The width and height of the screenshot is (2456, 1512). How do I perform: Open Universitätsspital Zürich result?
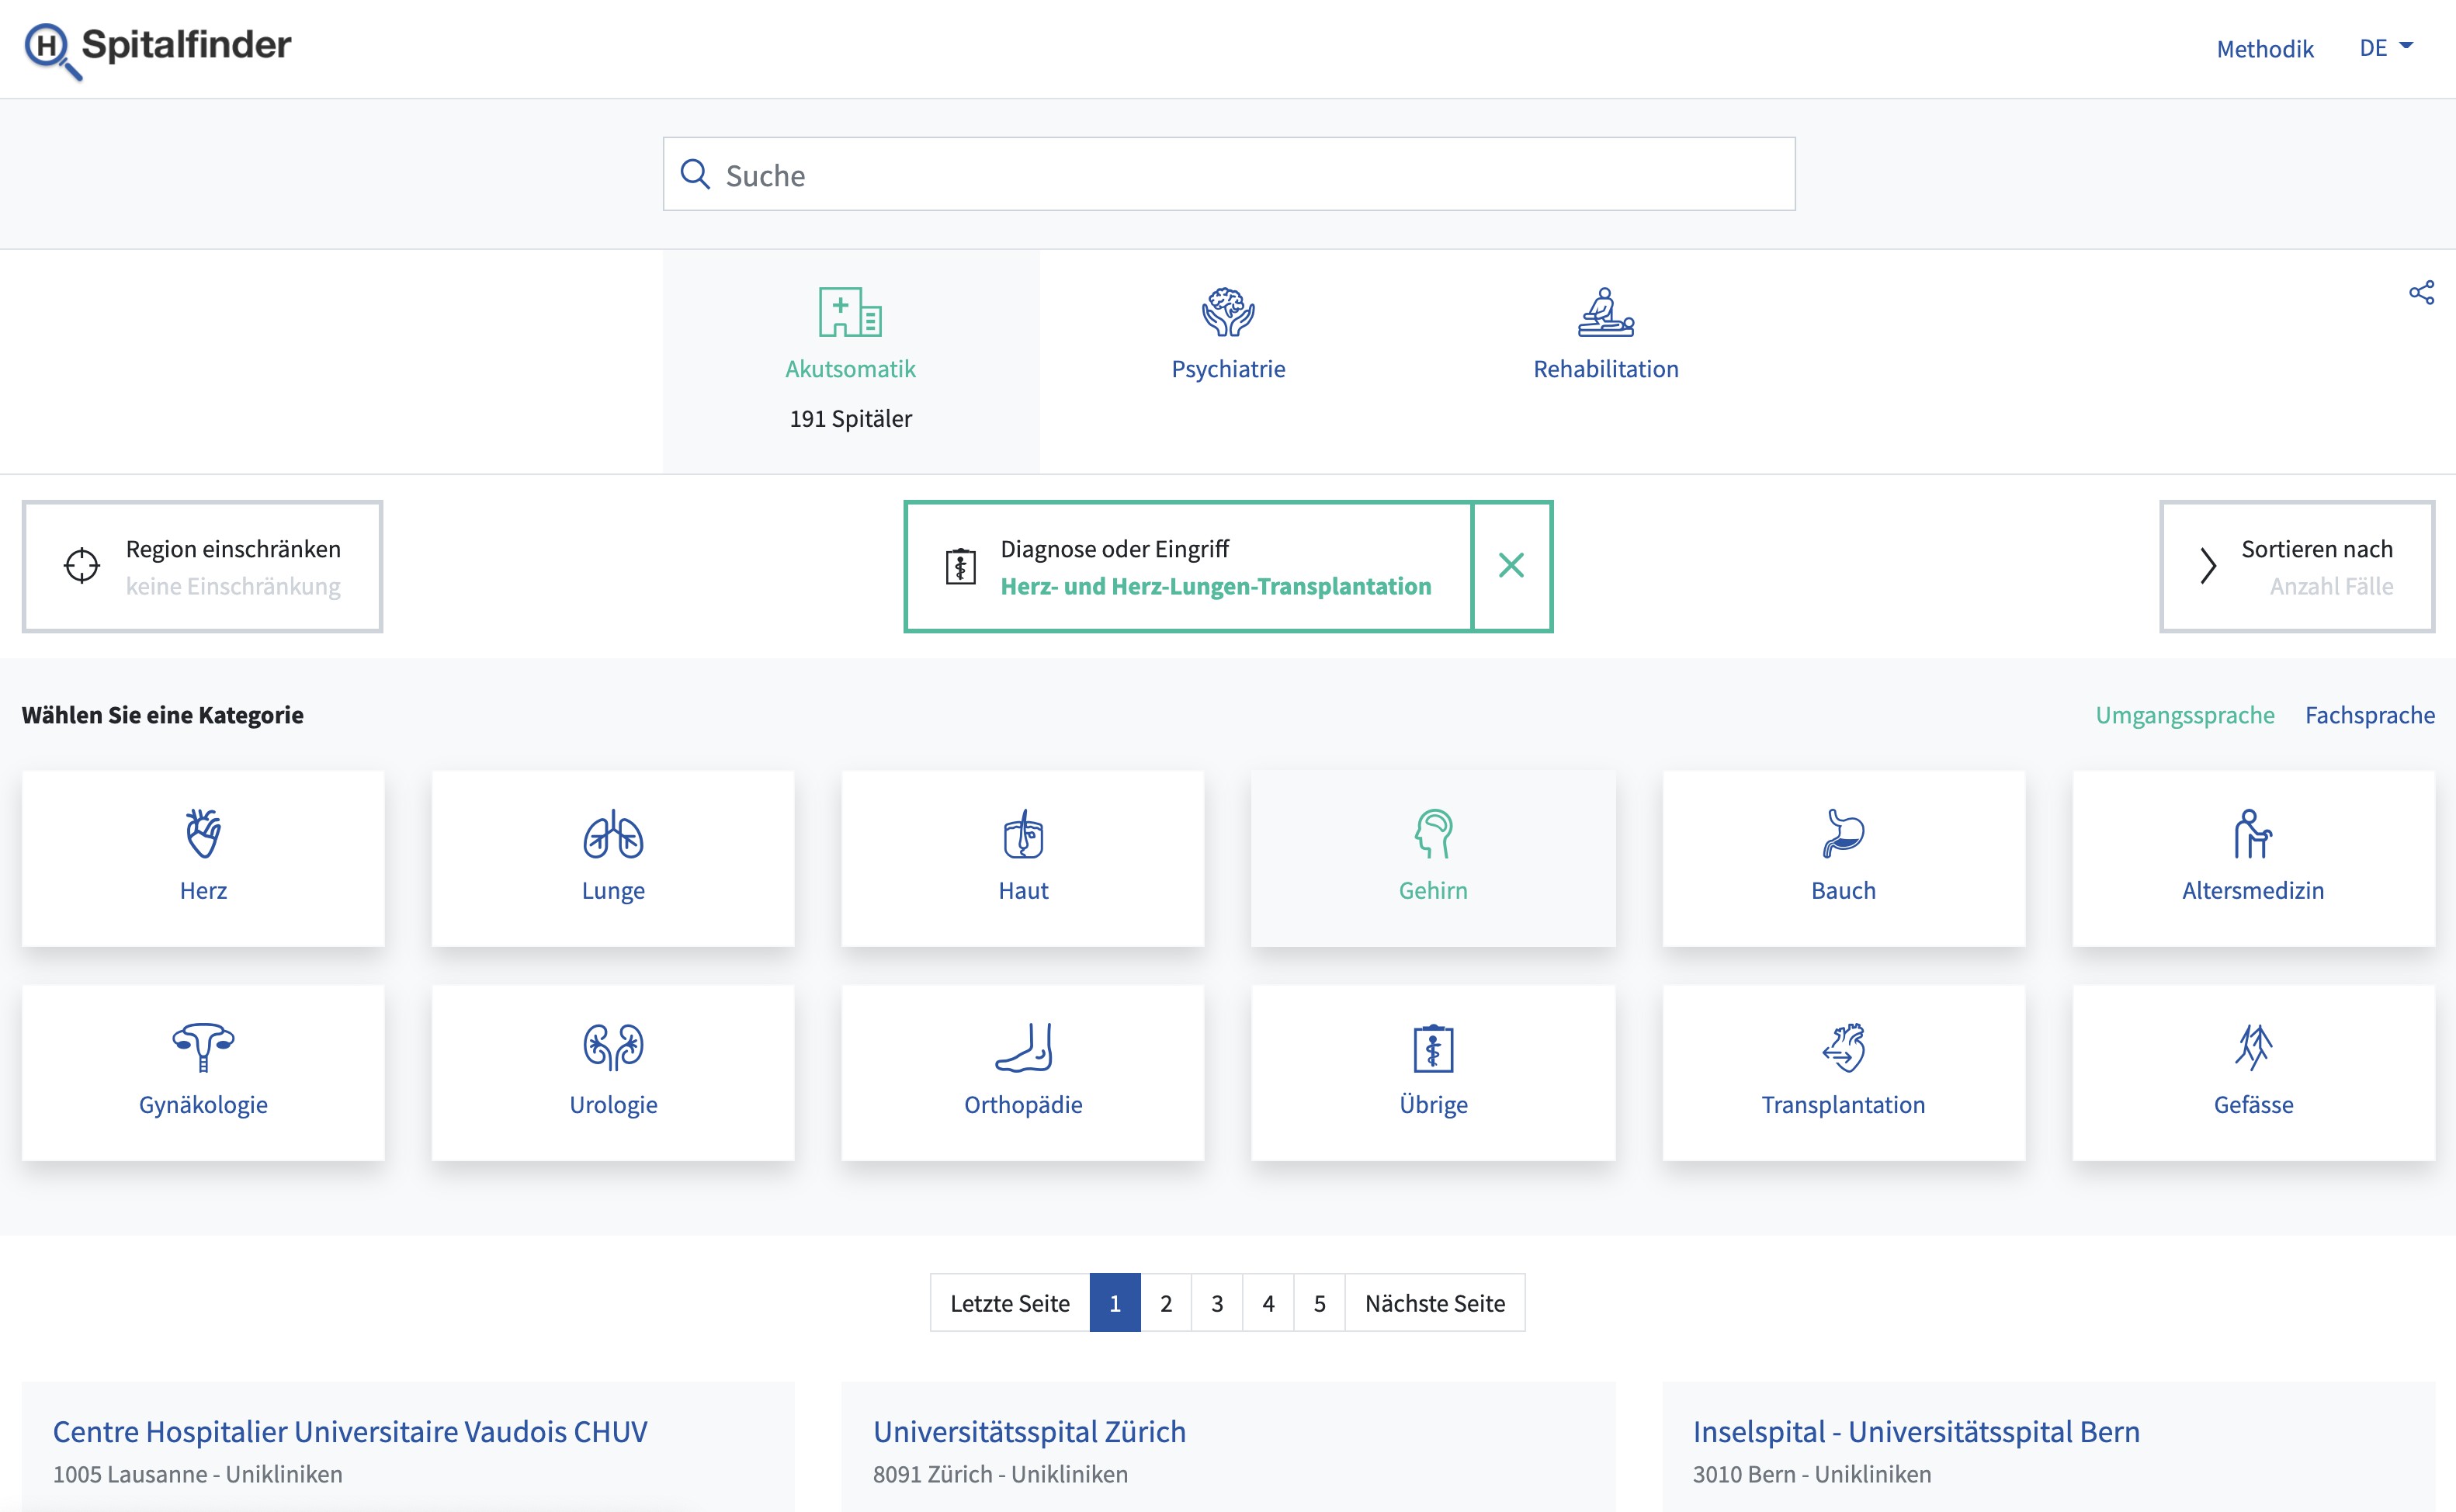pyautogui.click(x=1029, y=1431)
